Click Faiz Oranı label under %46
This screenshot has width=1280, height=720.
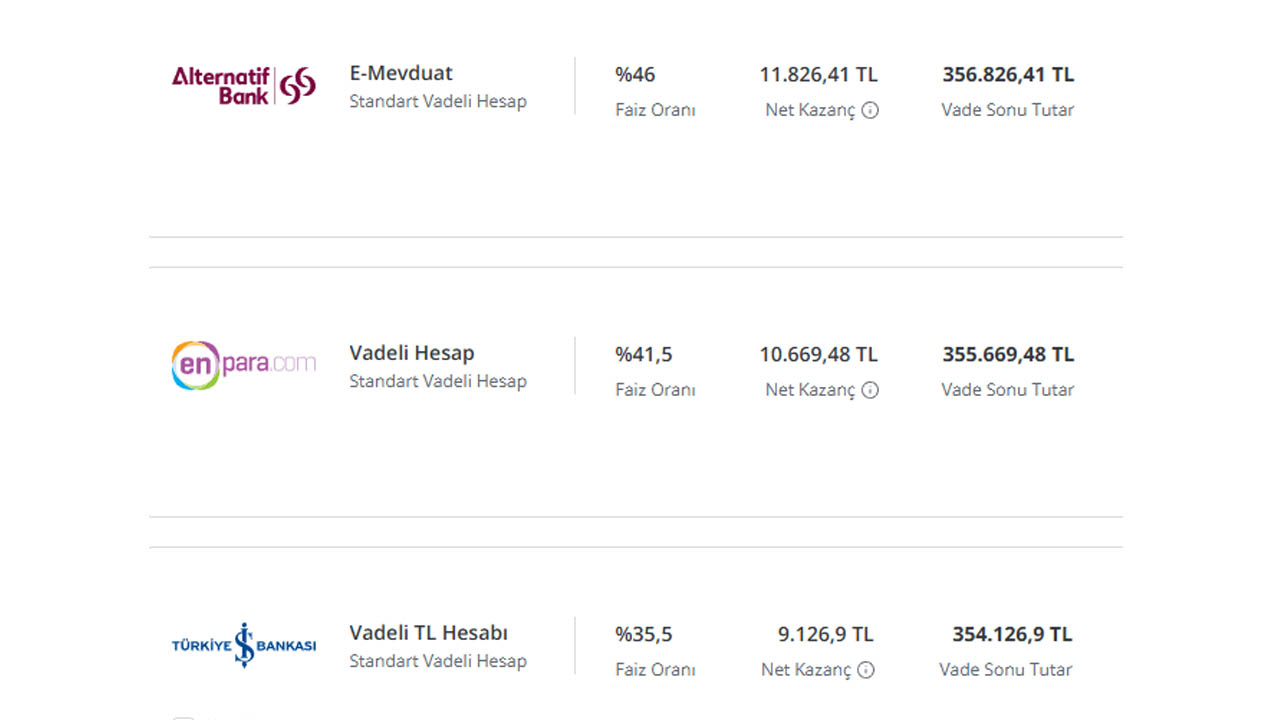point(655,110)
